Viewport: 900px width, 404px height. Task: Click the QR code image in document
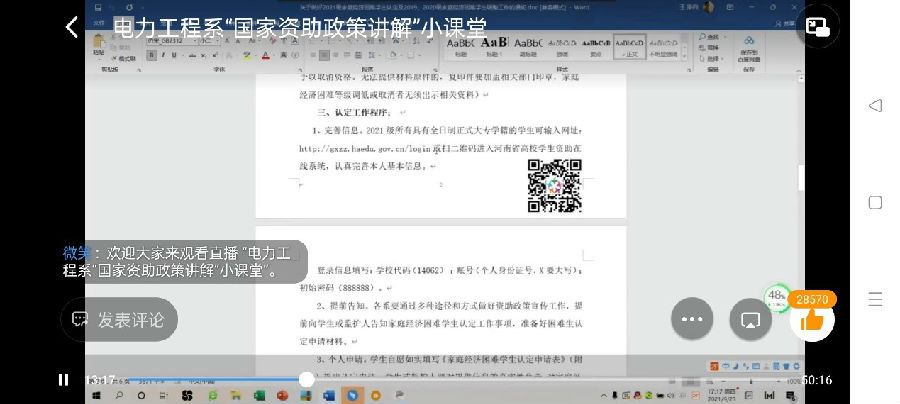click(x=554, y=186)
